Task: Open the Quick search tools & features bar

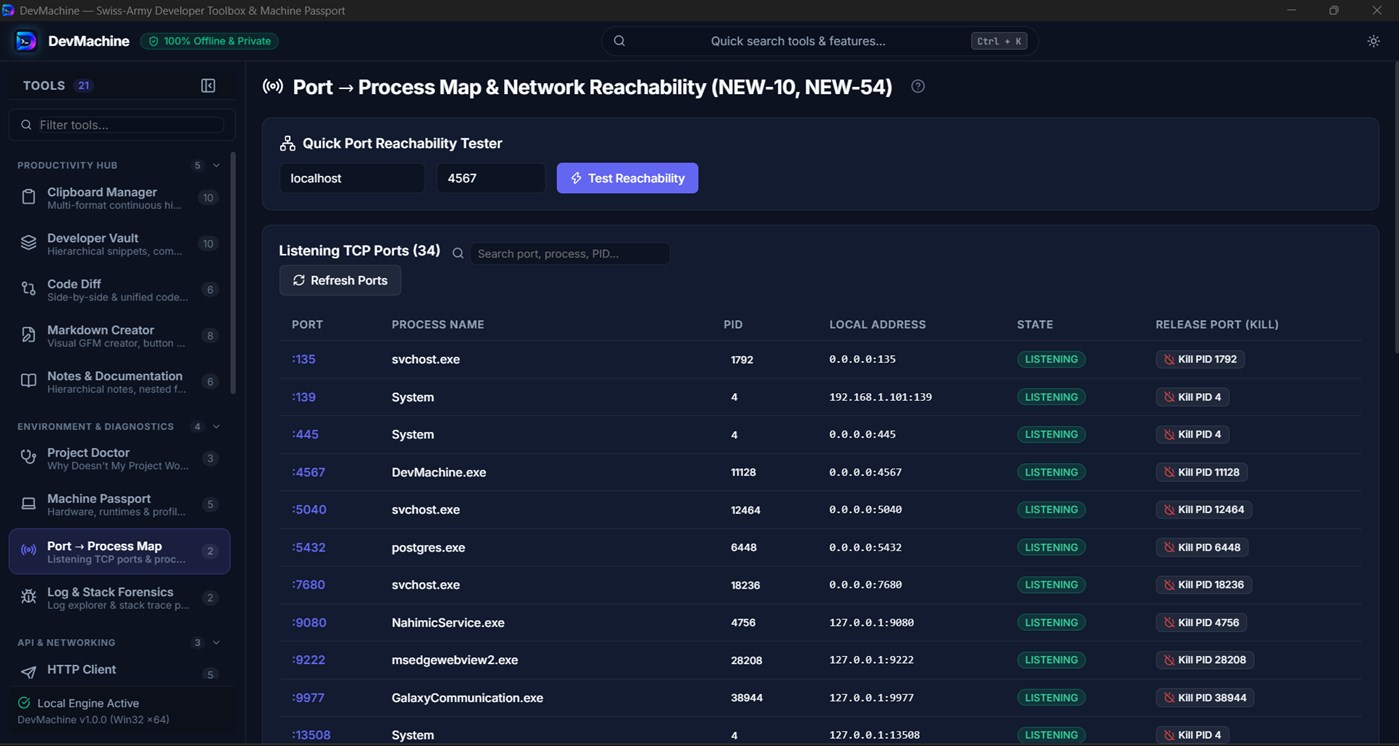Action: pos(819,41)
